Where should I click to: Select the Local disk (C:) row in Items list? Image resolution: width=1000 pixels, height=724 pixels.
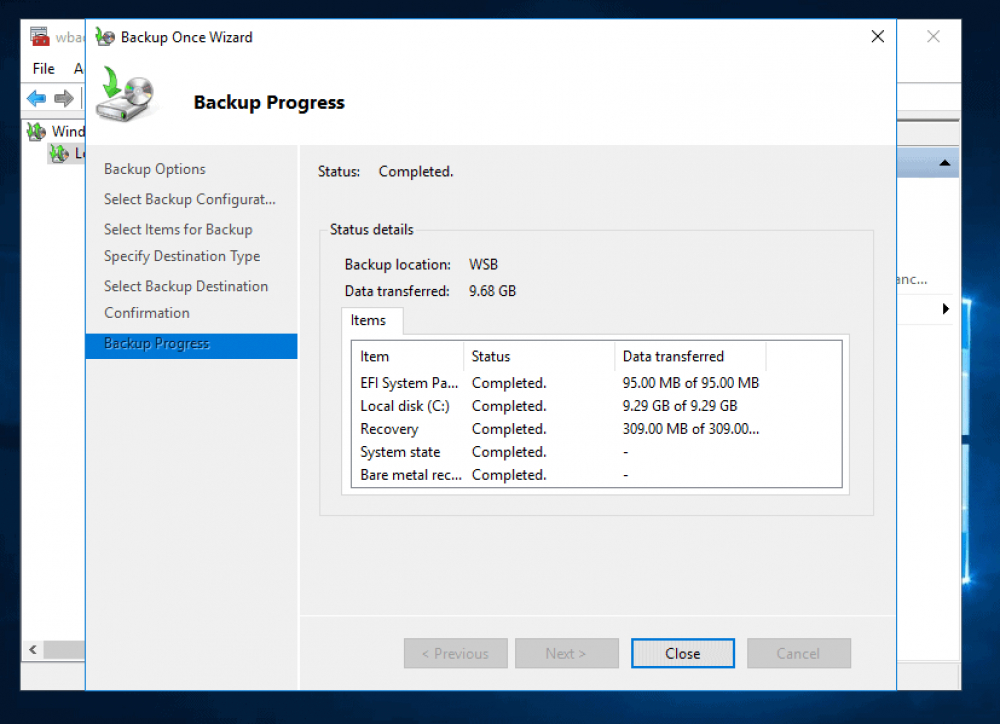click(404, 406)
